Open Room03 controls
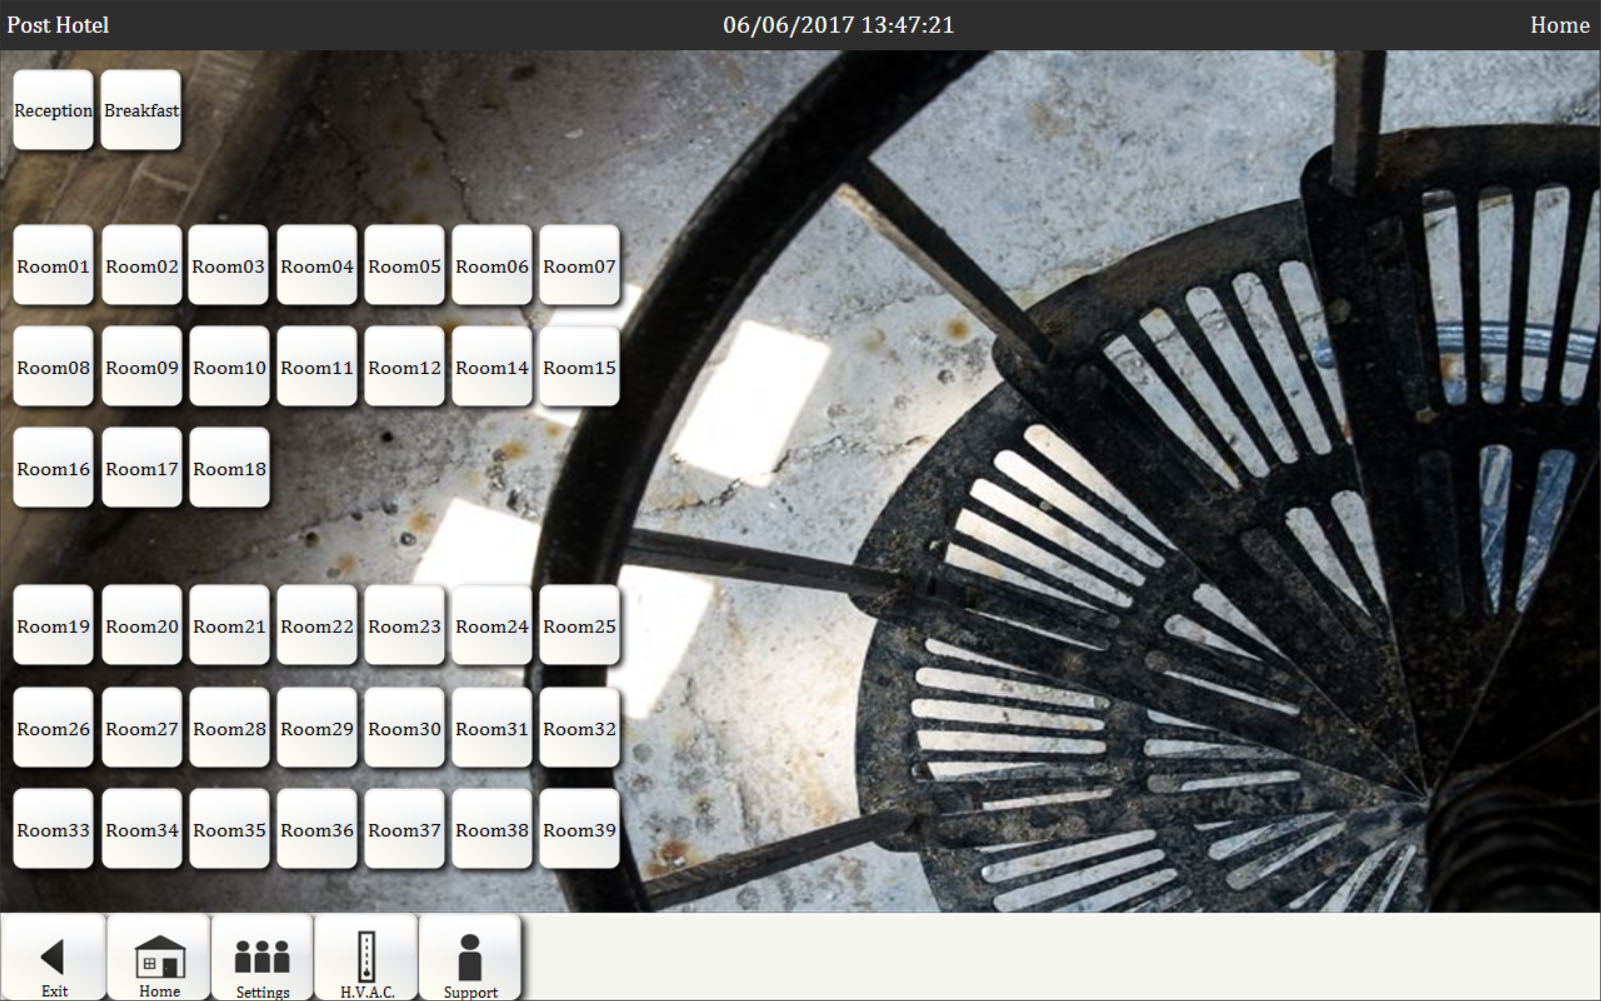The height and width of the screenshot is (1001, 1601). [x=229, y=266]
